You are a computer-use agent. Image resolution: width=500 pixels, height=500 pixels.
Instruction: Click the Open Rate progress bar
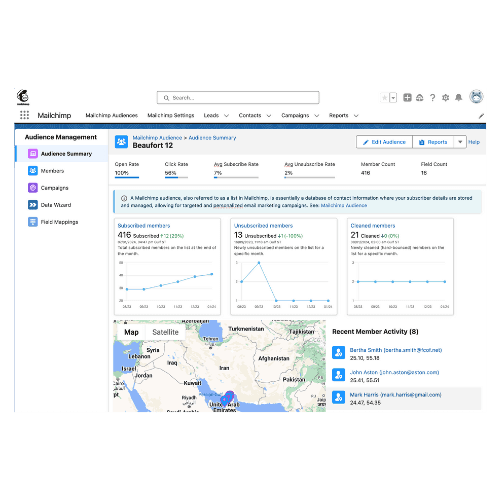(127, 177)
